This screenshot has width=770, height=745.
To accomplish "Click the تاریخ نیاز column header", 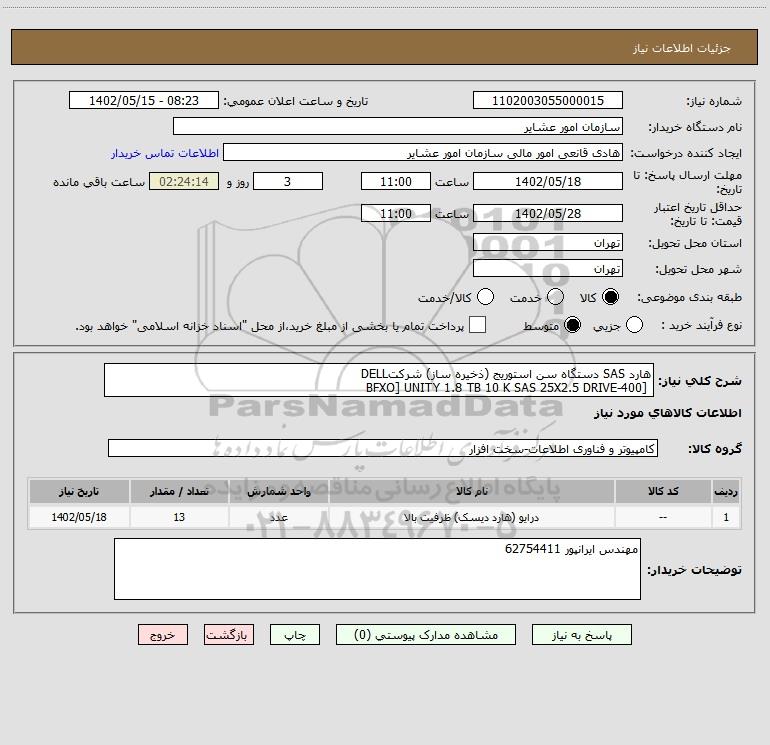I will 79,491.
